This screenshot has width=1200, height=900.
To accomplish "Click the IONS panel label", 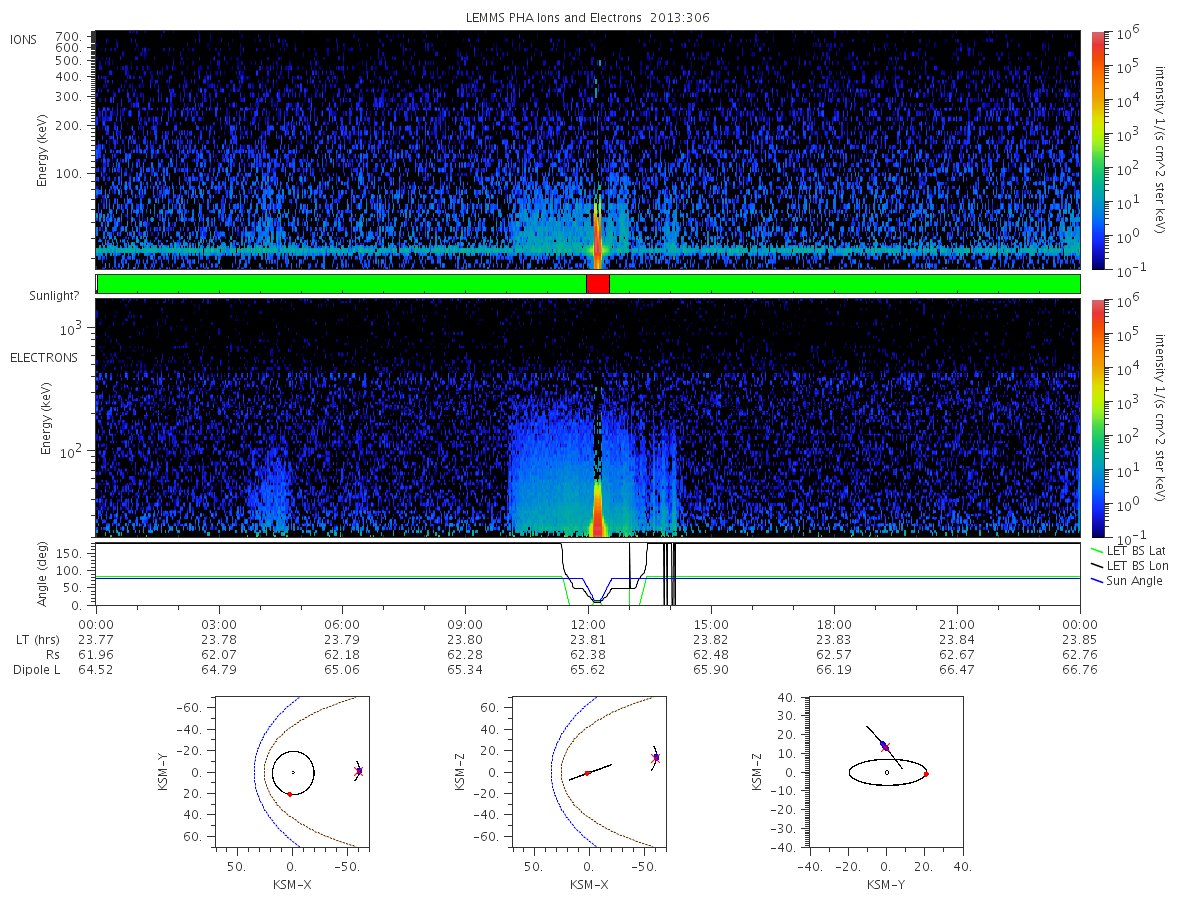I will 24,39.
